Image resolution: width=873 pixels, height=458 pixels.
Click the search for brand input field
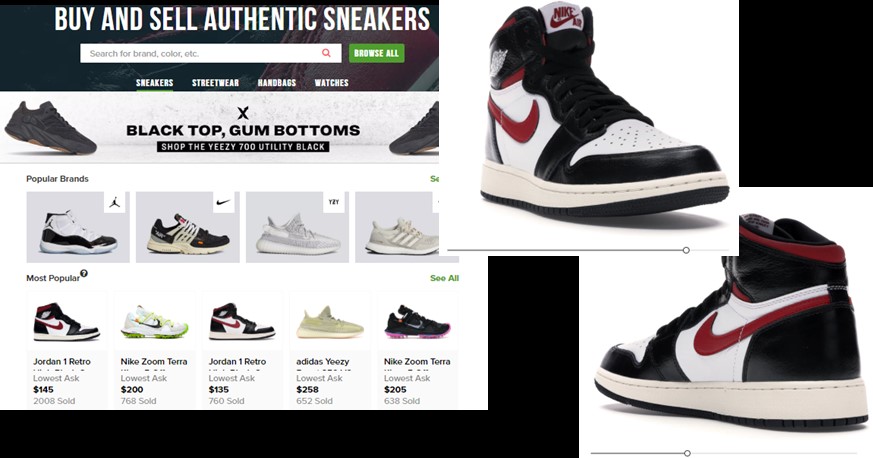click(x=210, y=53)
